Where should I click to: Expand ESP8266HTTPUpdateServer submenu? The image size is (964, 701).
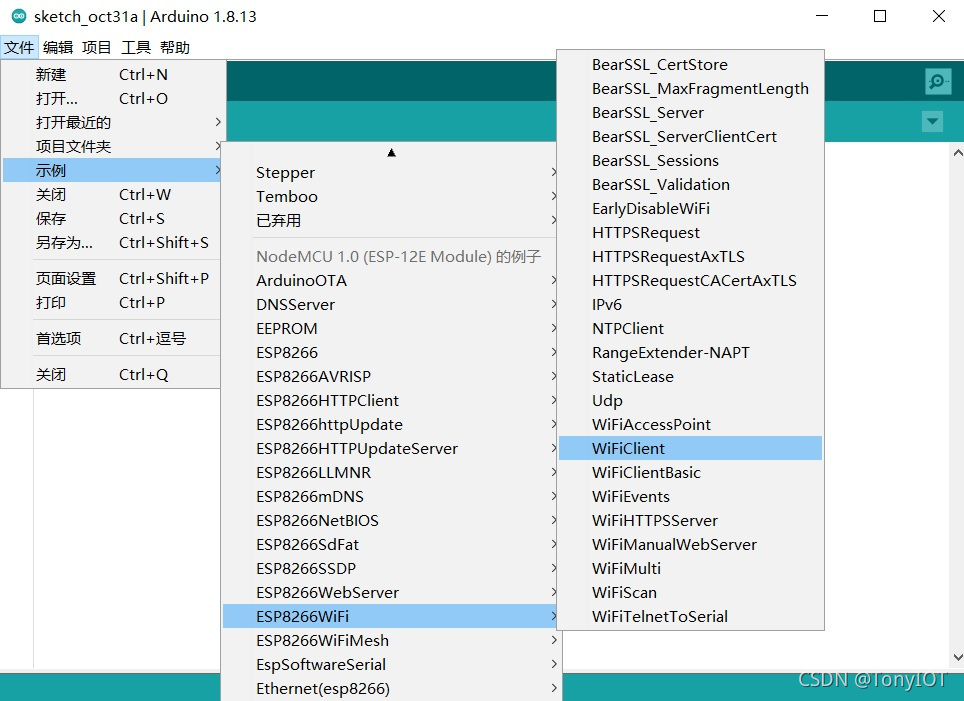390,448
